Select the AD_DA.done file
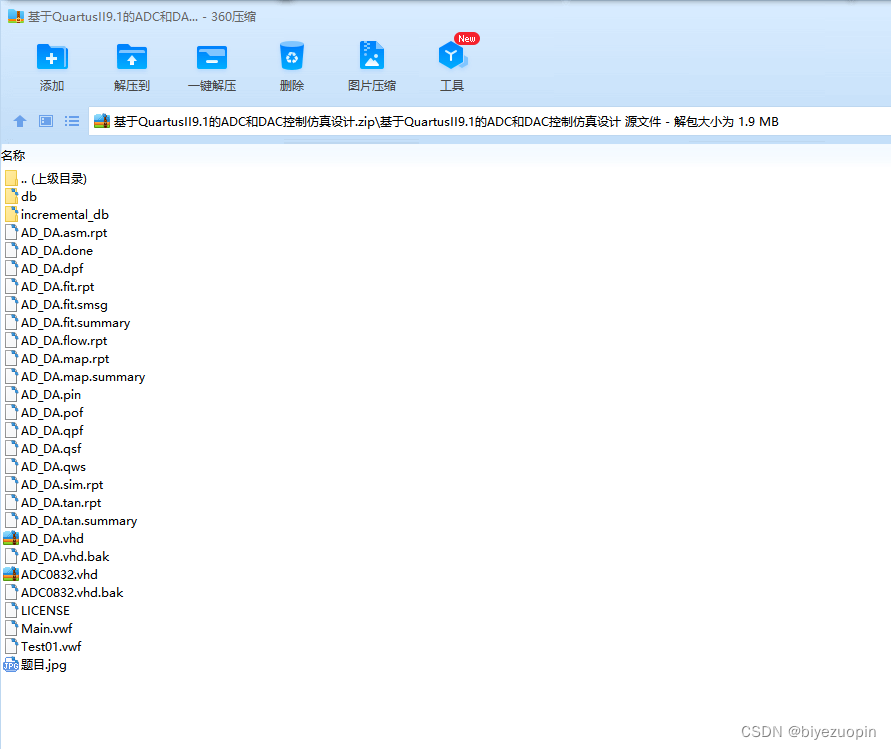The height and width of the screenshot is (749, 891). tap(48, 251)
